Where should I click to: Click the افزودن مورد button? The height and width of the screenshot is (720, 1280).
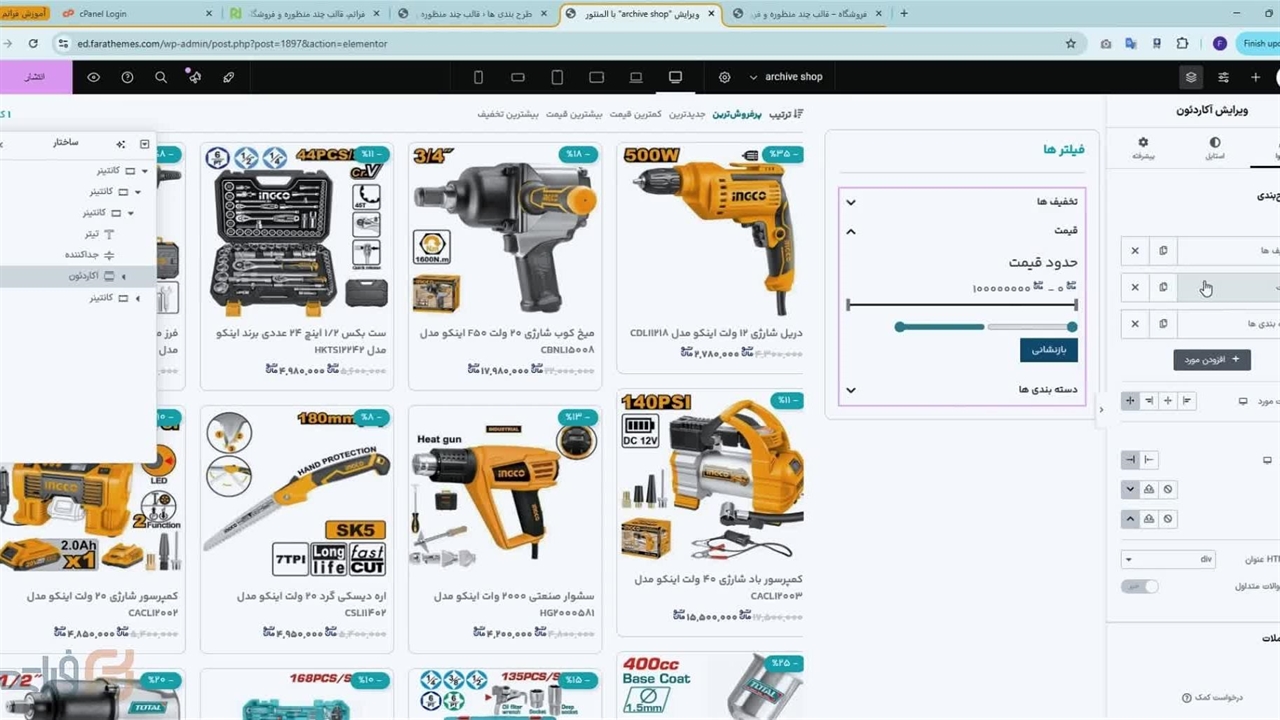(1211, 359)
